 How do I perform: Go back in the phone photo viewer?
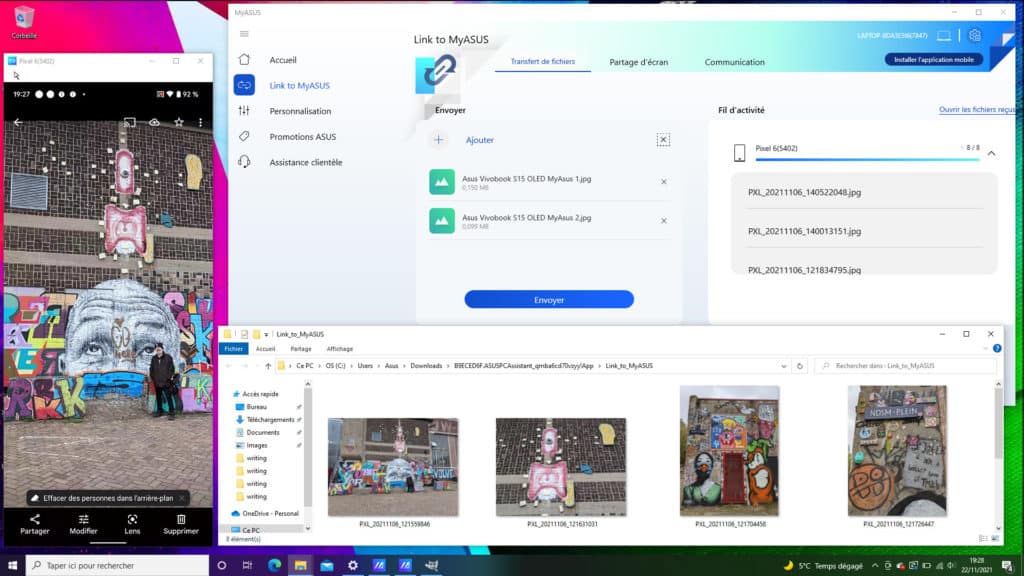coord(18,122)
